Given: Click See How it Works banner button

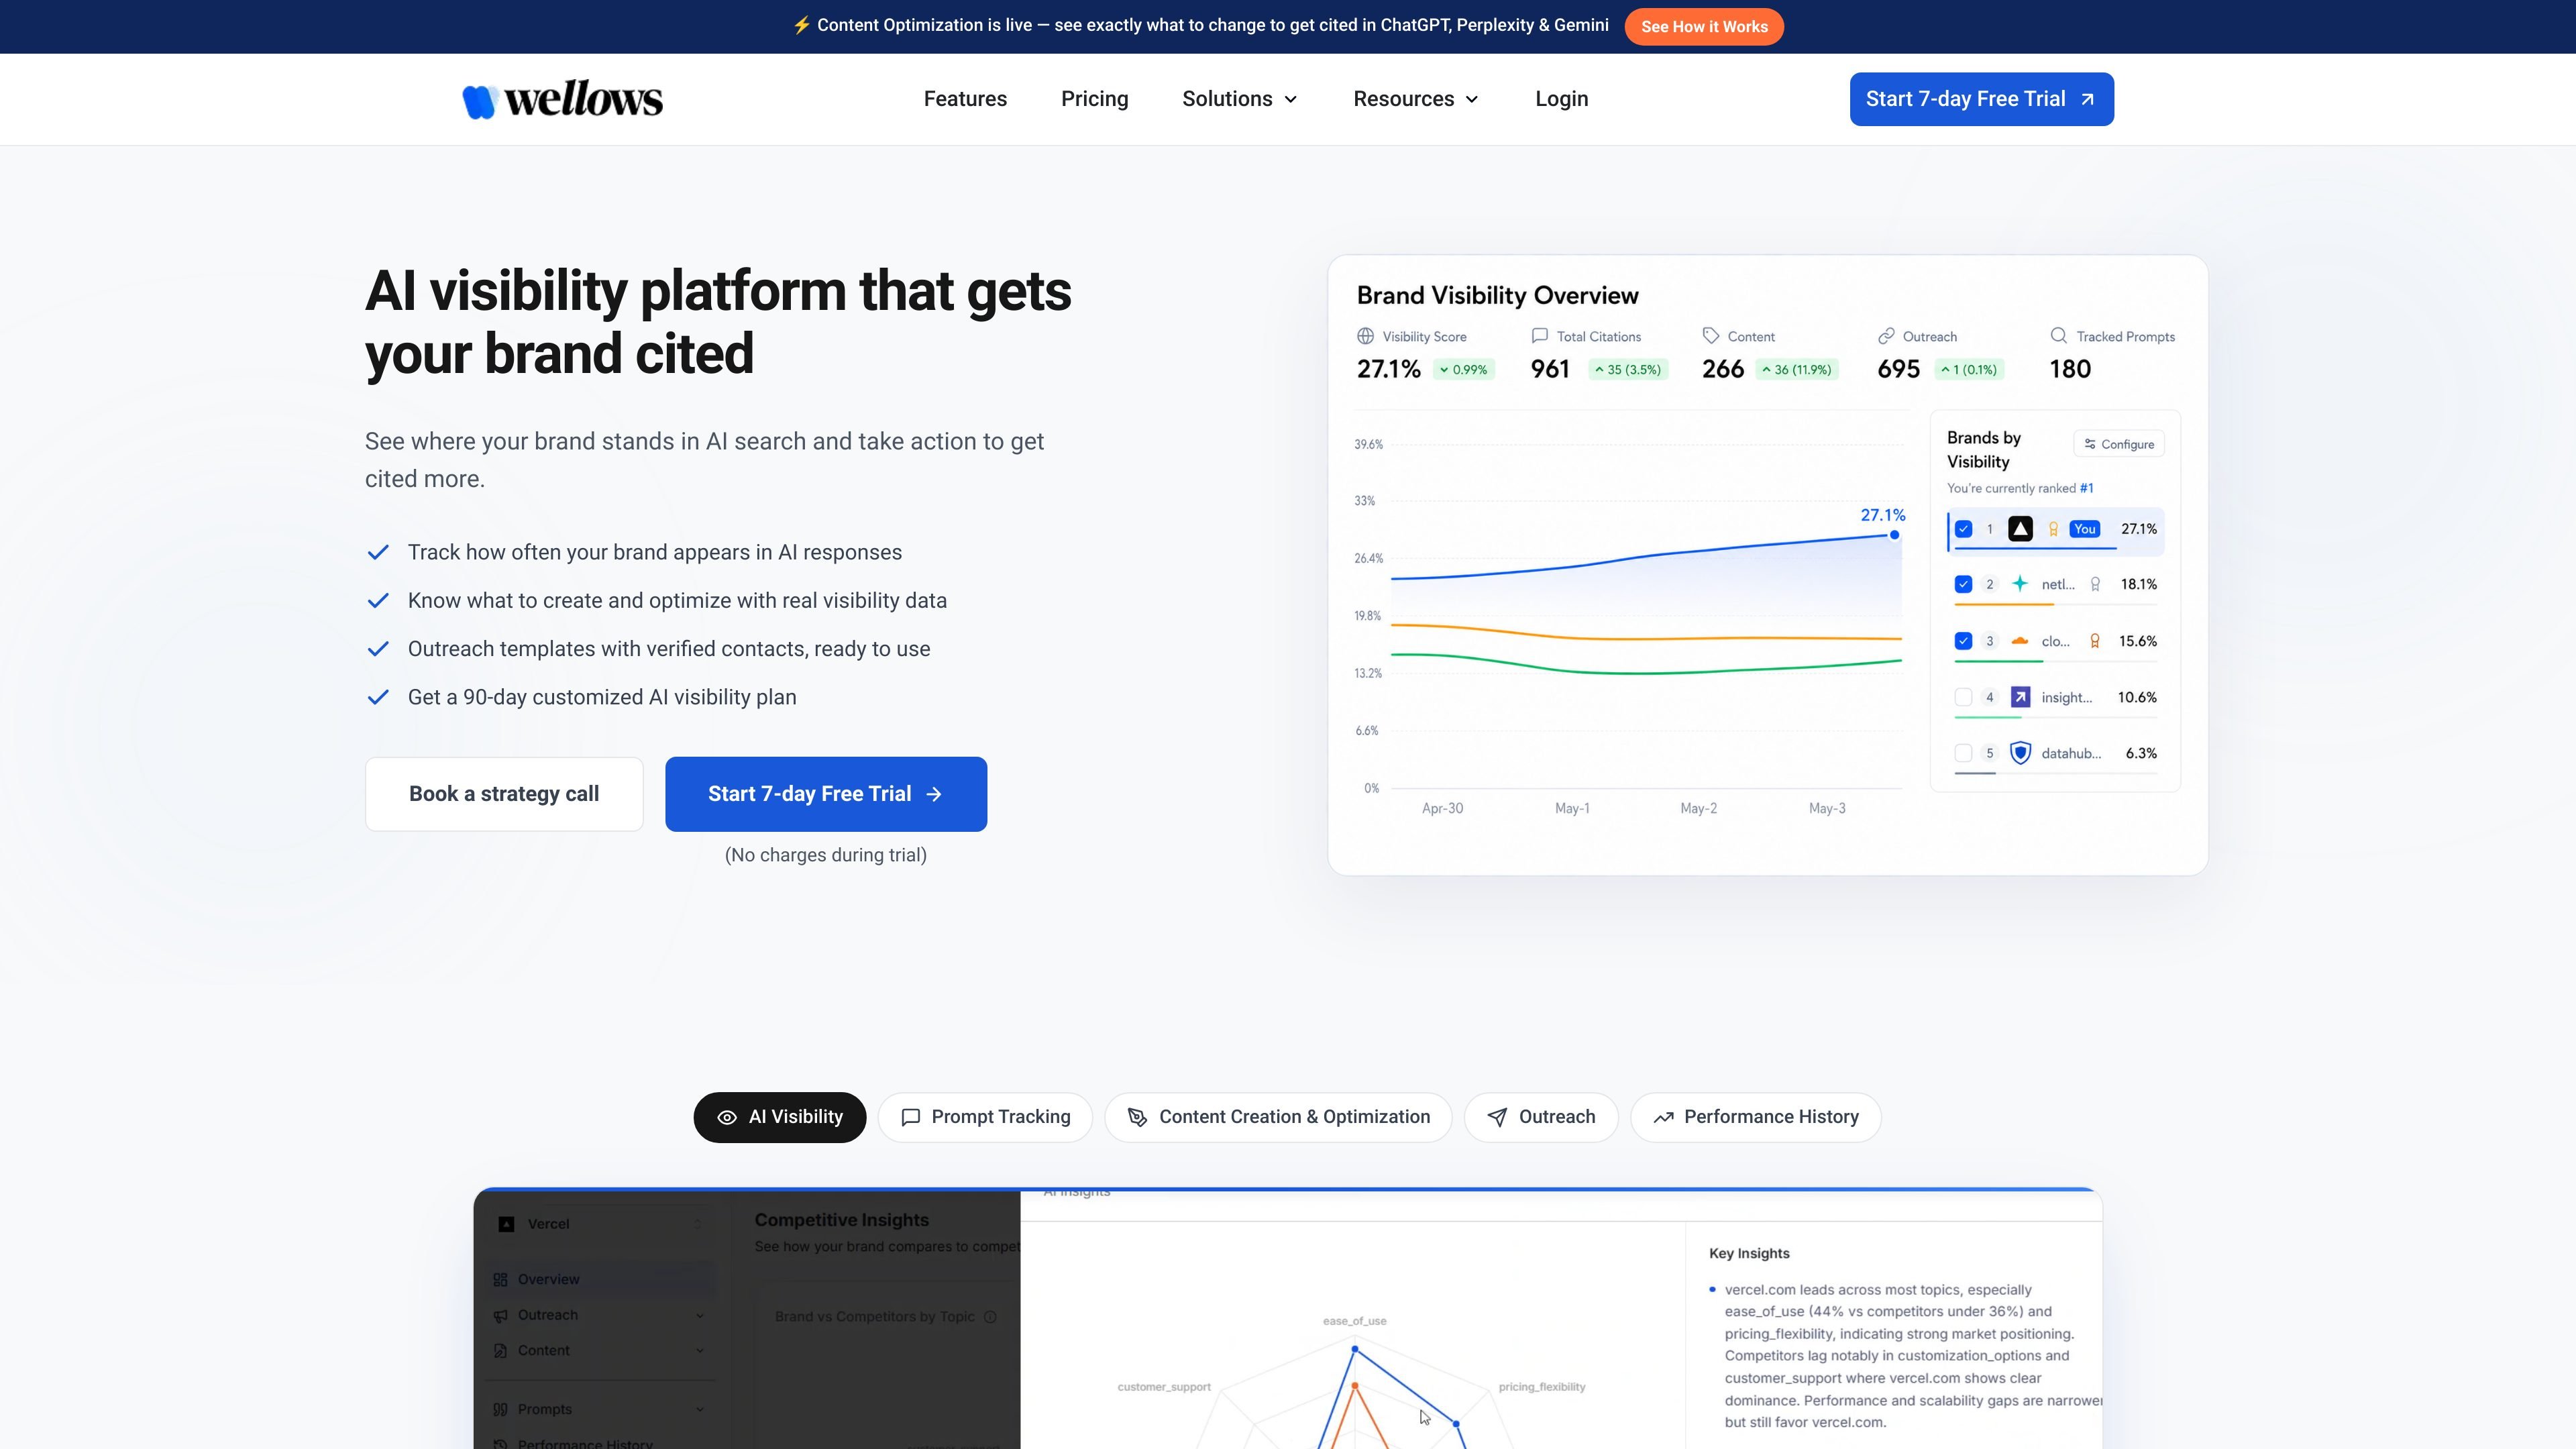Looking at the screenshot, I should (x=1704, y=27).
